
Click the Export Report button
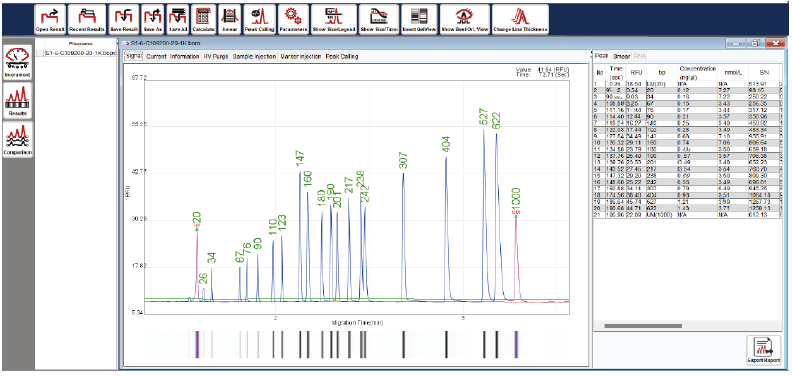pos(763,351)
